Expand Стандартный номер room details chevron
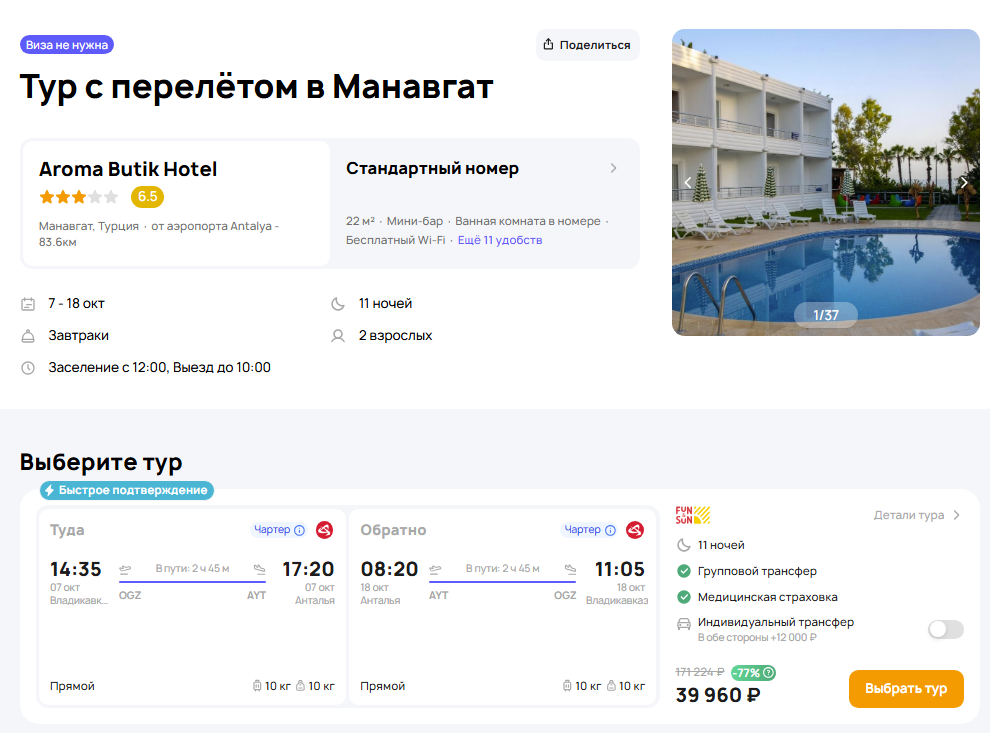 pyautogui.click(x=613, y=168)
